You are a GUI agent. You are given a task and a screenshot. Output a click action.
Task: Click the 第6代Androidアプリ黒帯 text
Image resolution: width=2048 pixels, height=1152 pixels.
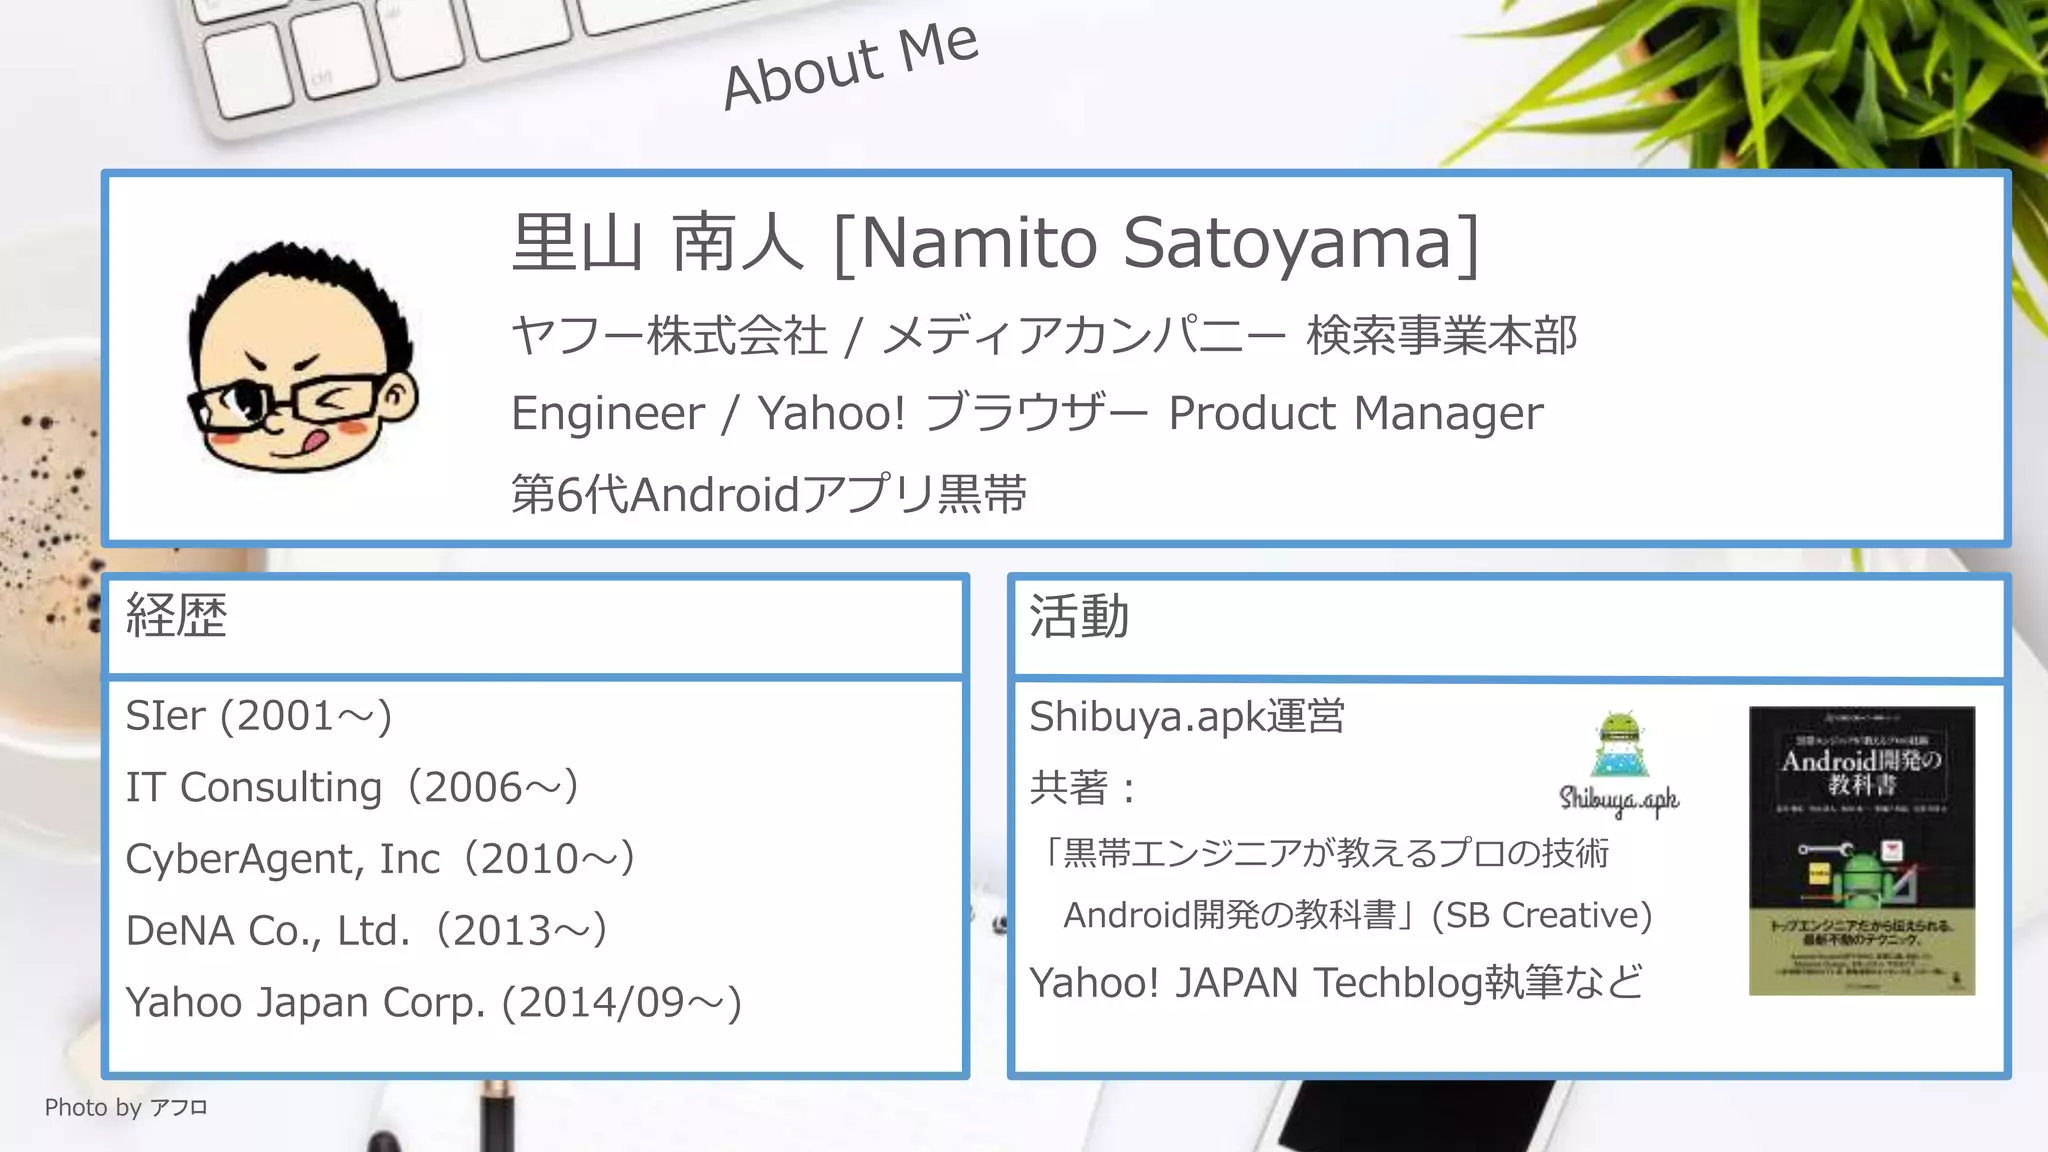click(768, 494)
